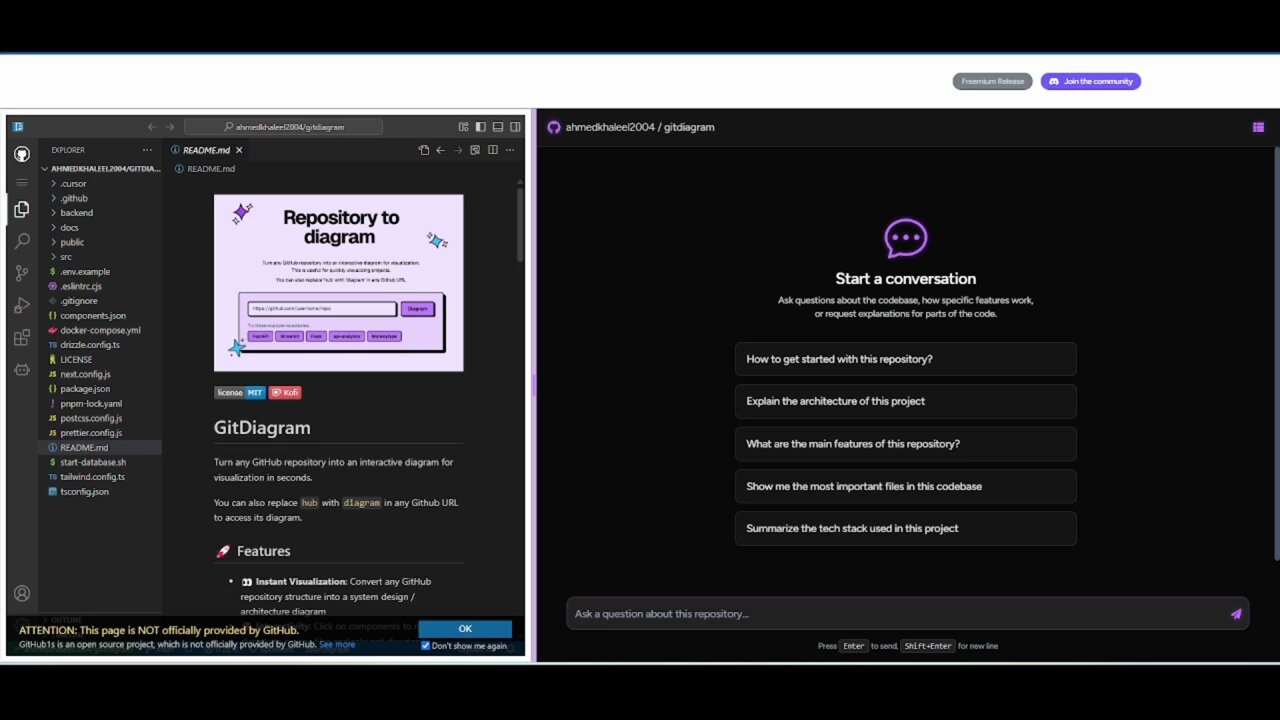
Task: Open the Source Control view icon
Action: click(x=22, y=273)
